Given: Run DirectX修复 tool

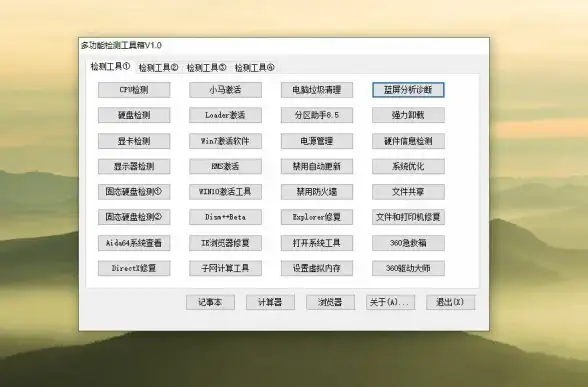Looking at the screenshot, I should coord(134,268).
